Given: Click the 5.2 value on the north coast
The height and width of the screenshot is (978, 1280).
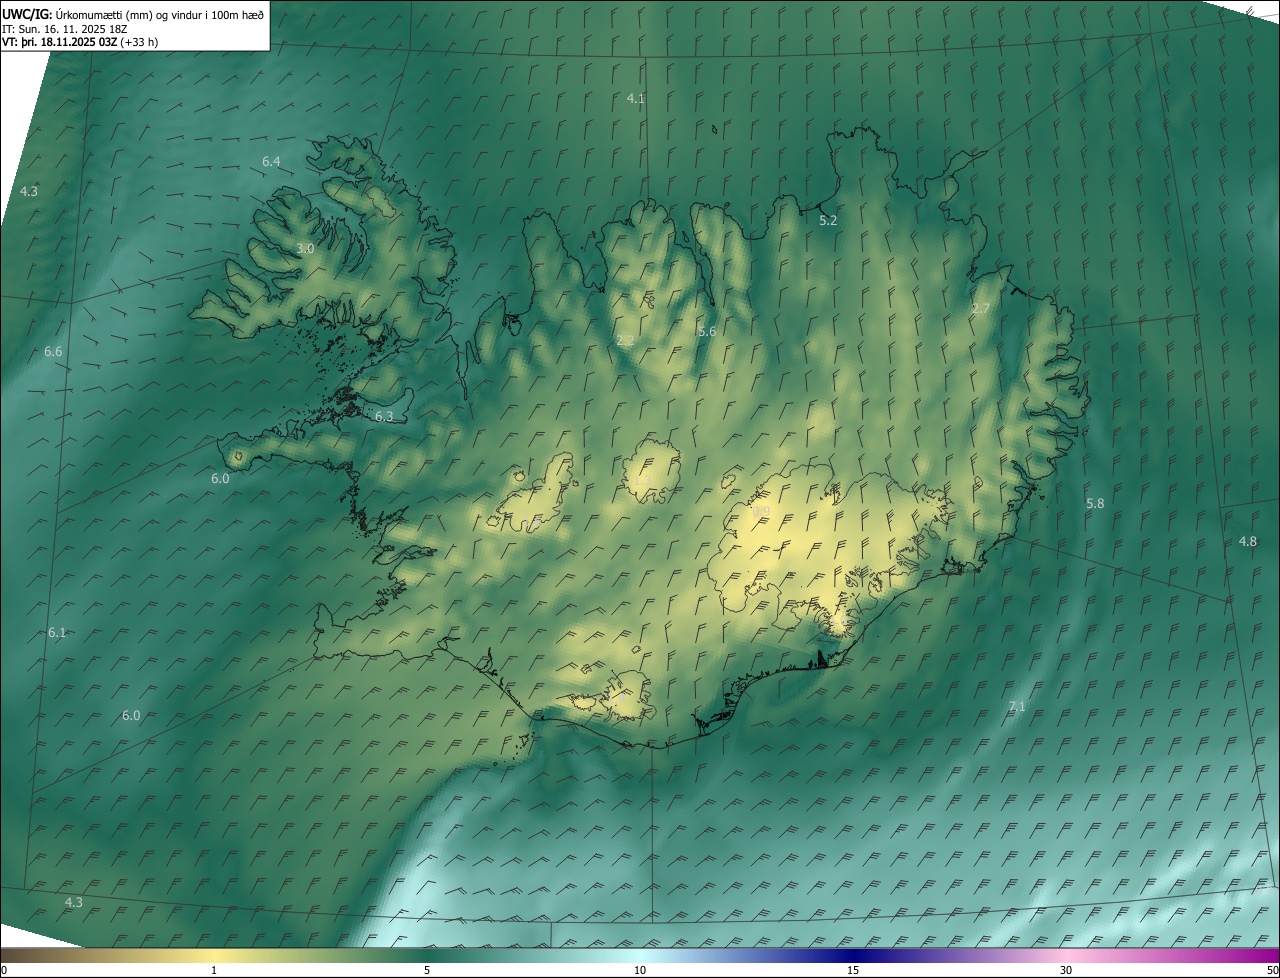Looking at the screenshot, I should [x=828, y=220].
